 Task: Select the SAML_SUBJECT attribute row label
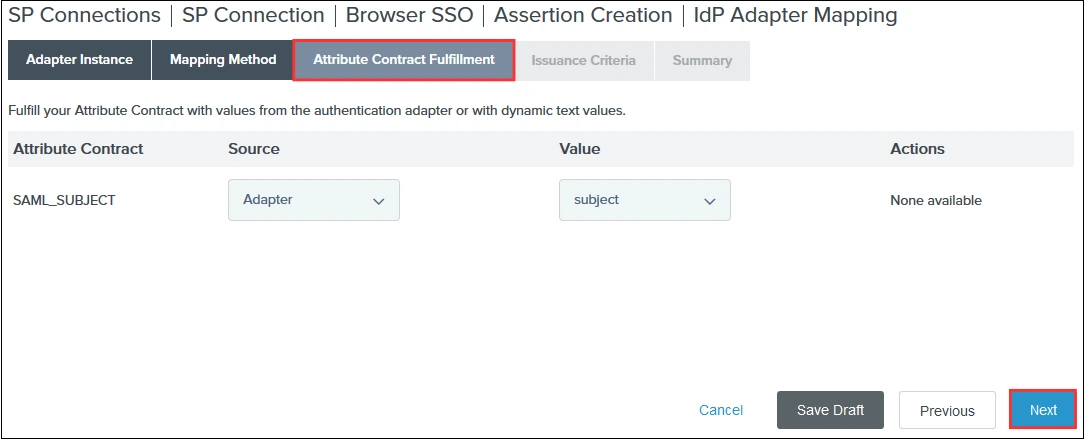tap(64, 200)
